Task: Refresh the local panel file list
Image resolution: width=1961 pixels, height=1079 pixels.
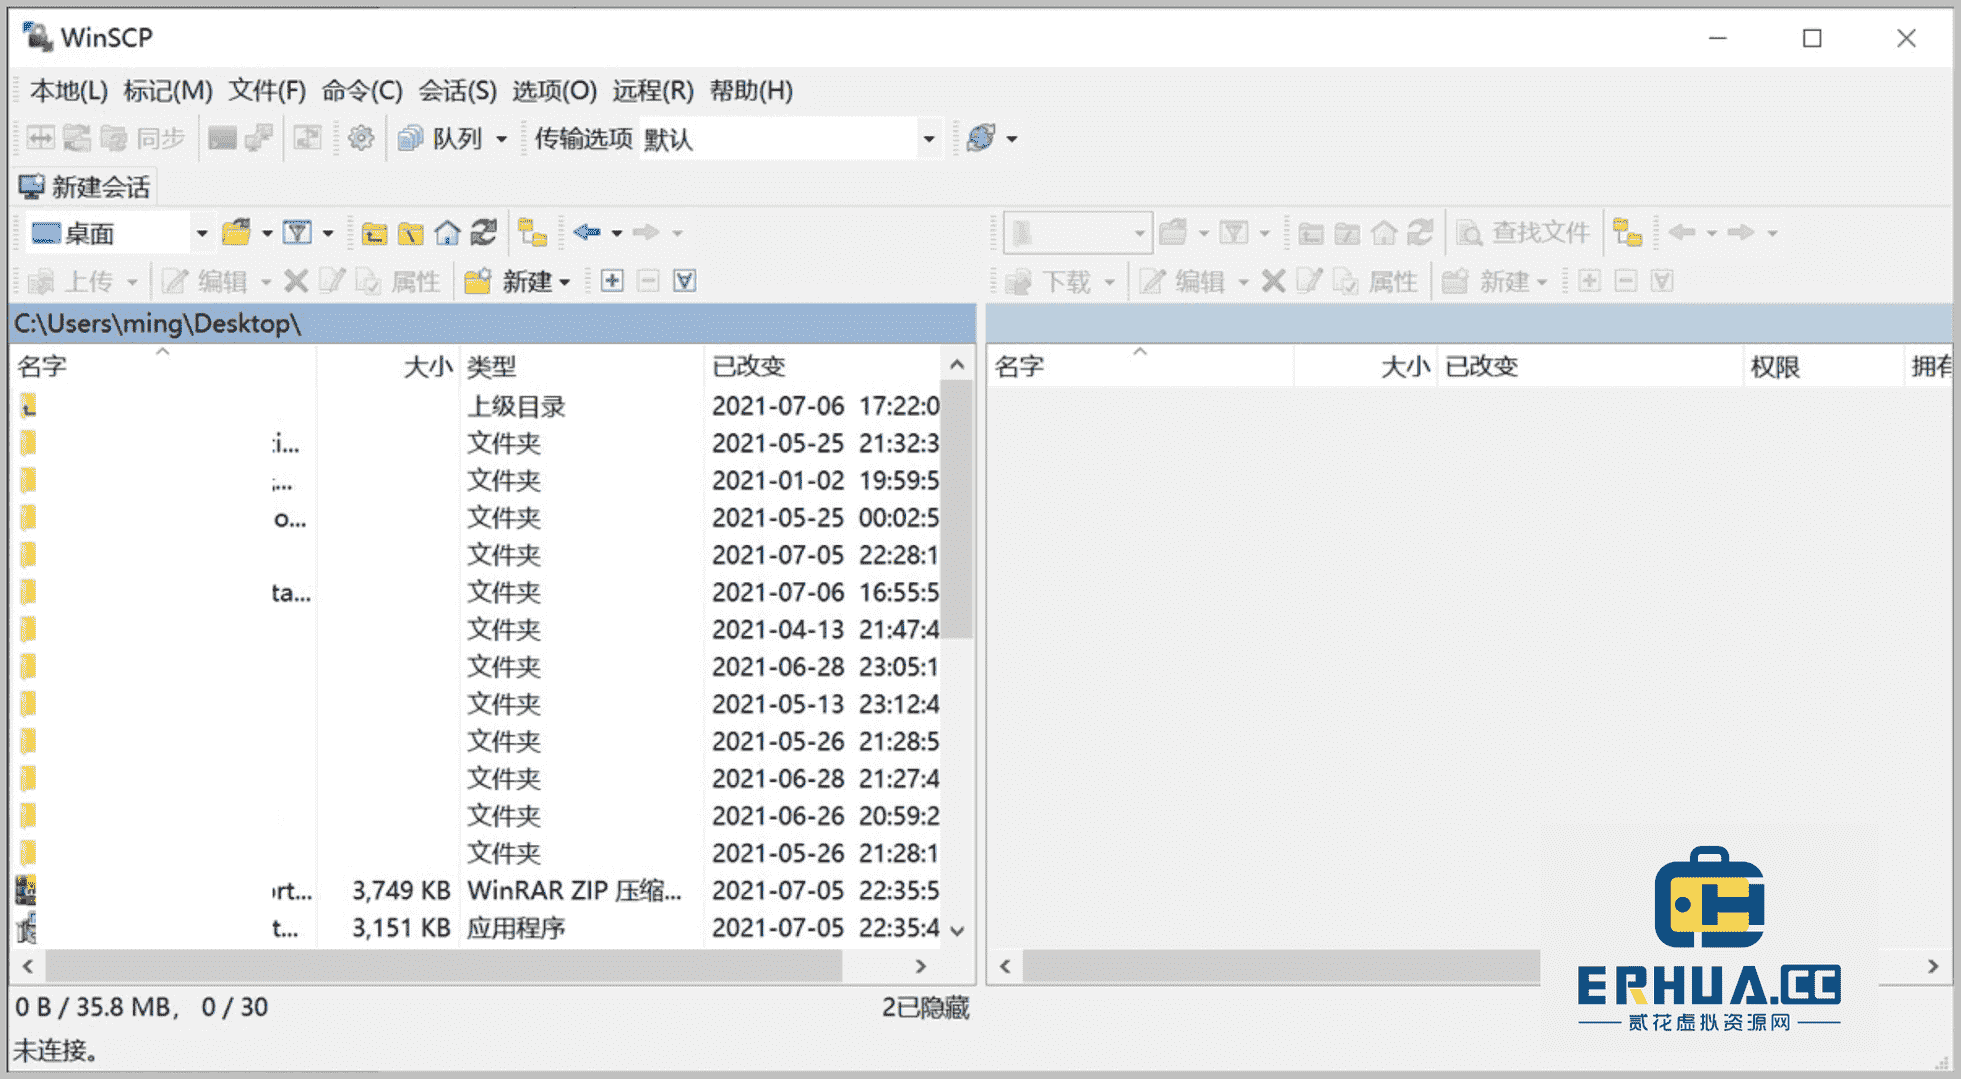Action: [x=484, y=233]
